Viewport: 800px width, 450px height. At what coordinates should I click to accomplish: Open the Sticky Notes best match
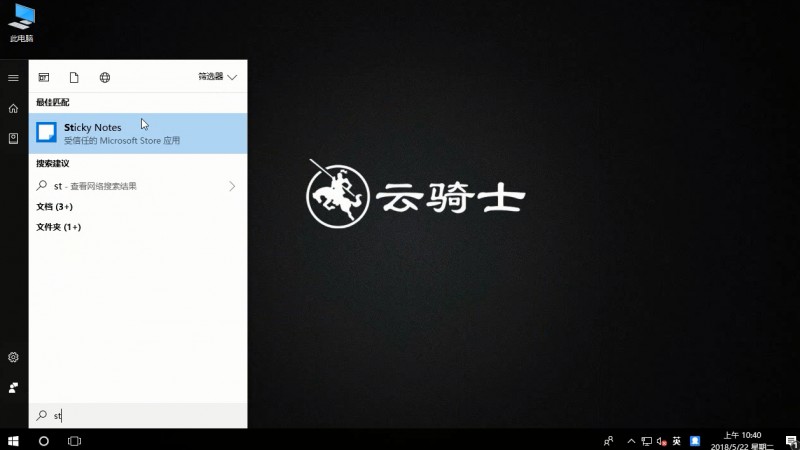pyautogui.click(x=138, y=133)
